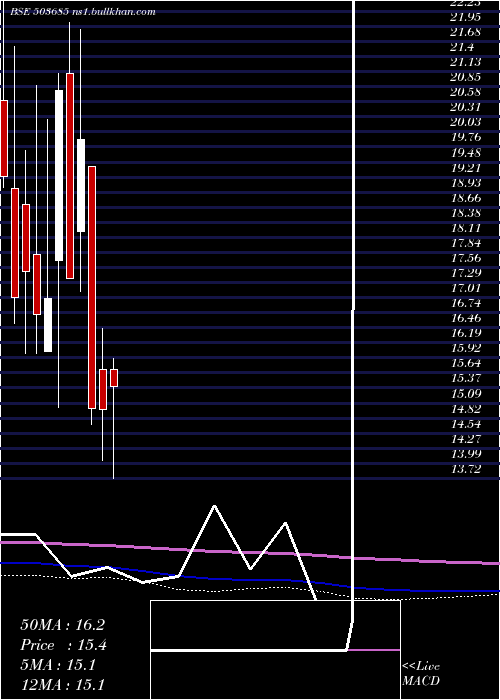
Task: Click the long red candle dropping to 15.09
Action: [x=92, y=287]
